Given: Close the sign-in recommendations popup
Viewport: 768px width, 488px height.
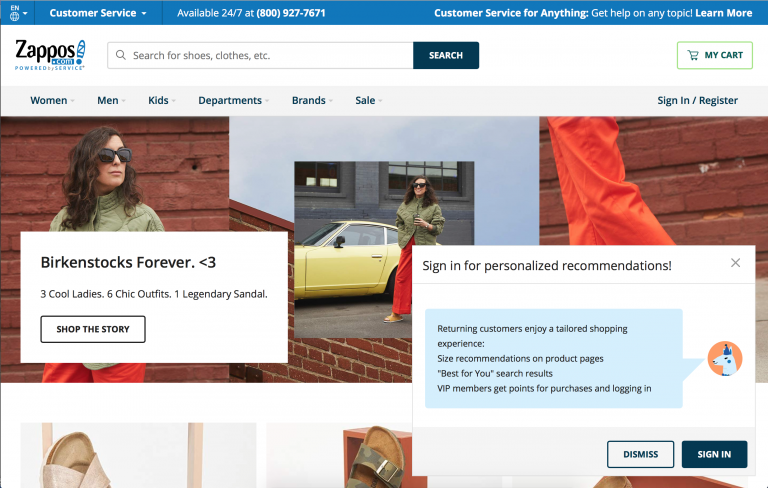Looking at the screenshot, I should 735,263.
